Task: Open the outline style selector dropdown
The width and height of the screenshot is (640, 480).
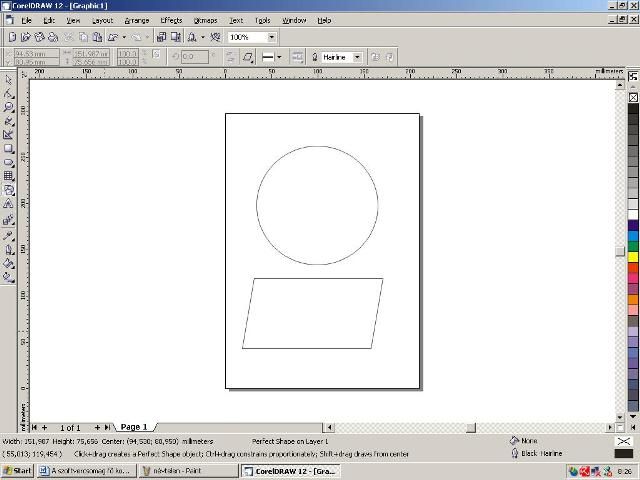Action: (x=279, y=57)
